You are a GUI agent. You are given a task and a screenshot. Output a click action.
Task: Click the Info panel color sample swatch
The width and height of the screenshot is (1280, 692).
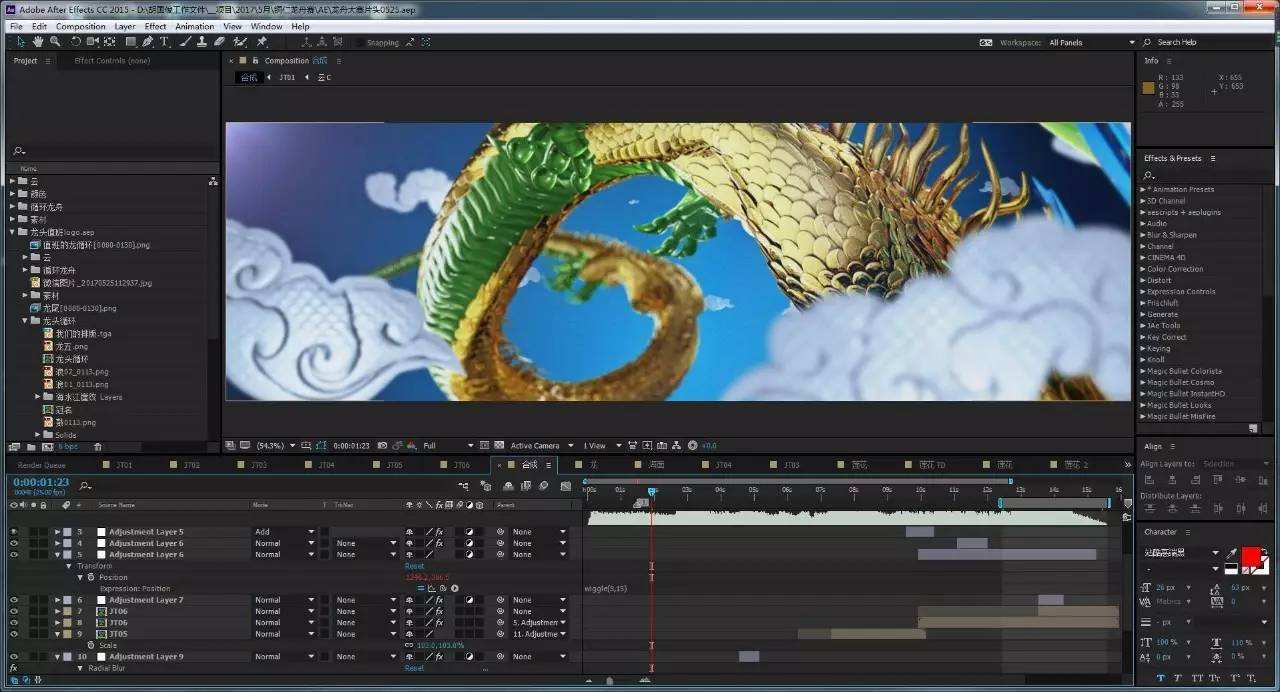click(x=1148, y=88)
